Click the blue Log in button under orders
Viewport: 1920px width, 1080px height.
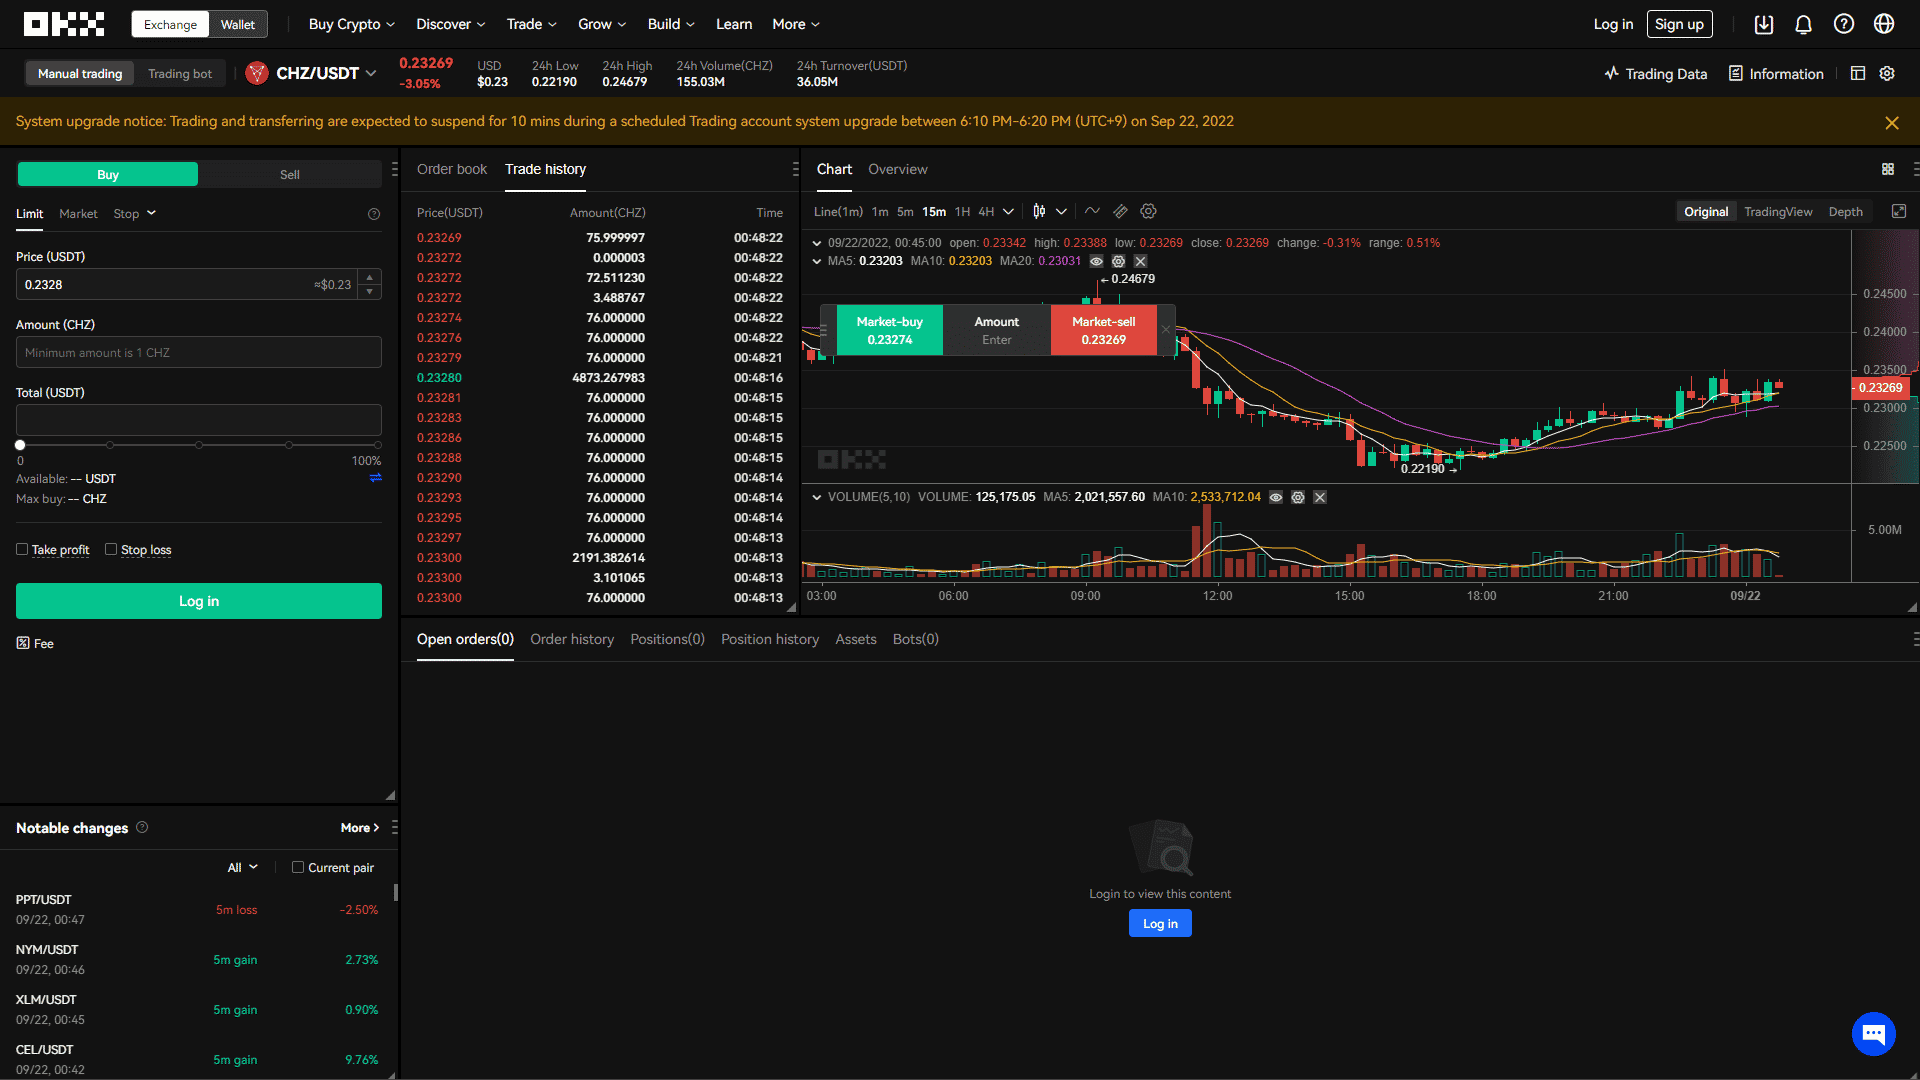tap(1160, 923)
